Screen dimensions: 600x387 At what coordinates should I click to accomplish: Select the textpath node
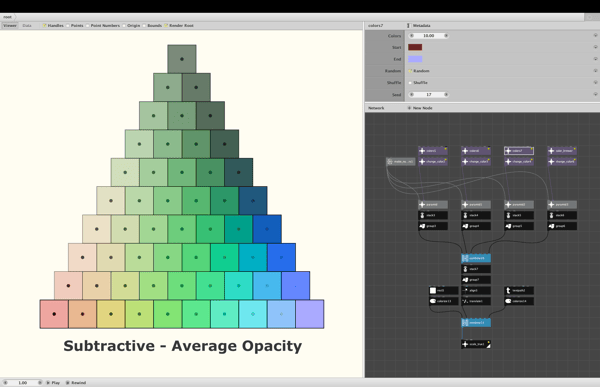tap(519, 291)
